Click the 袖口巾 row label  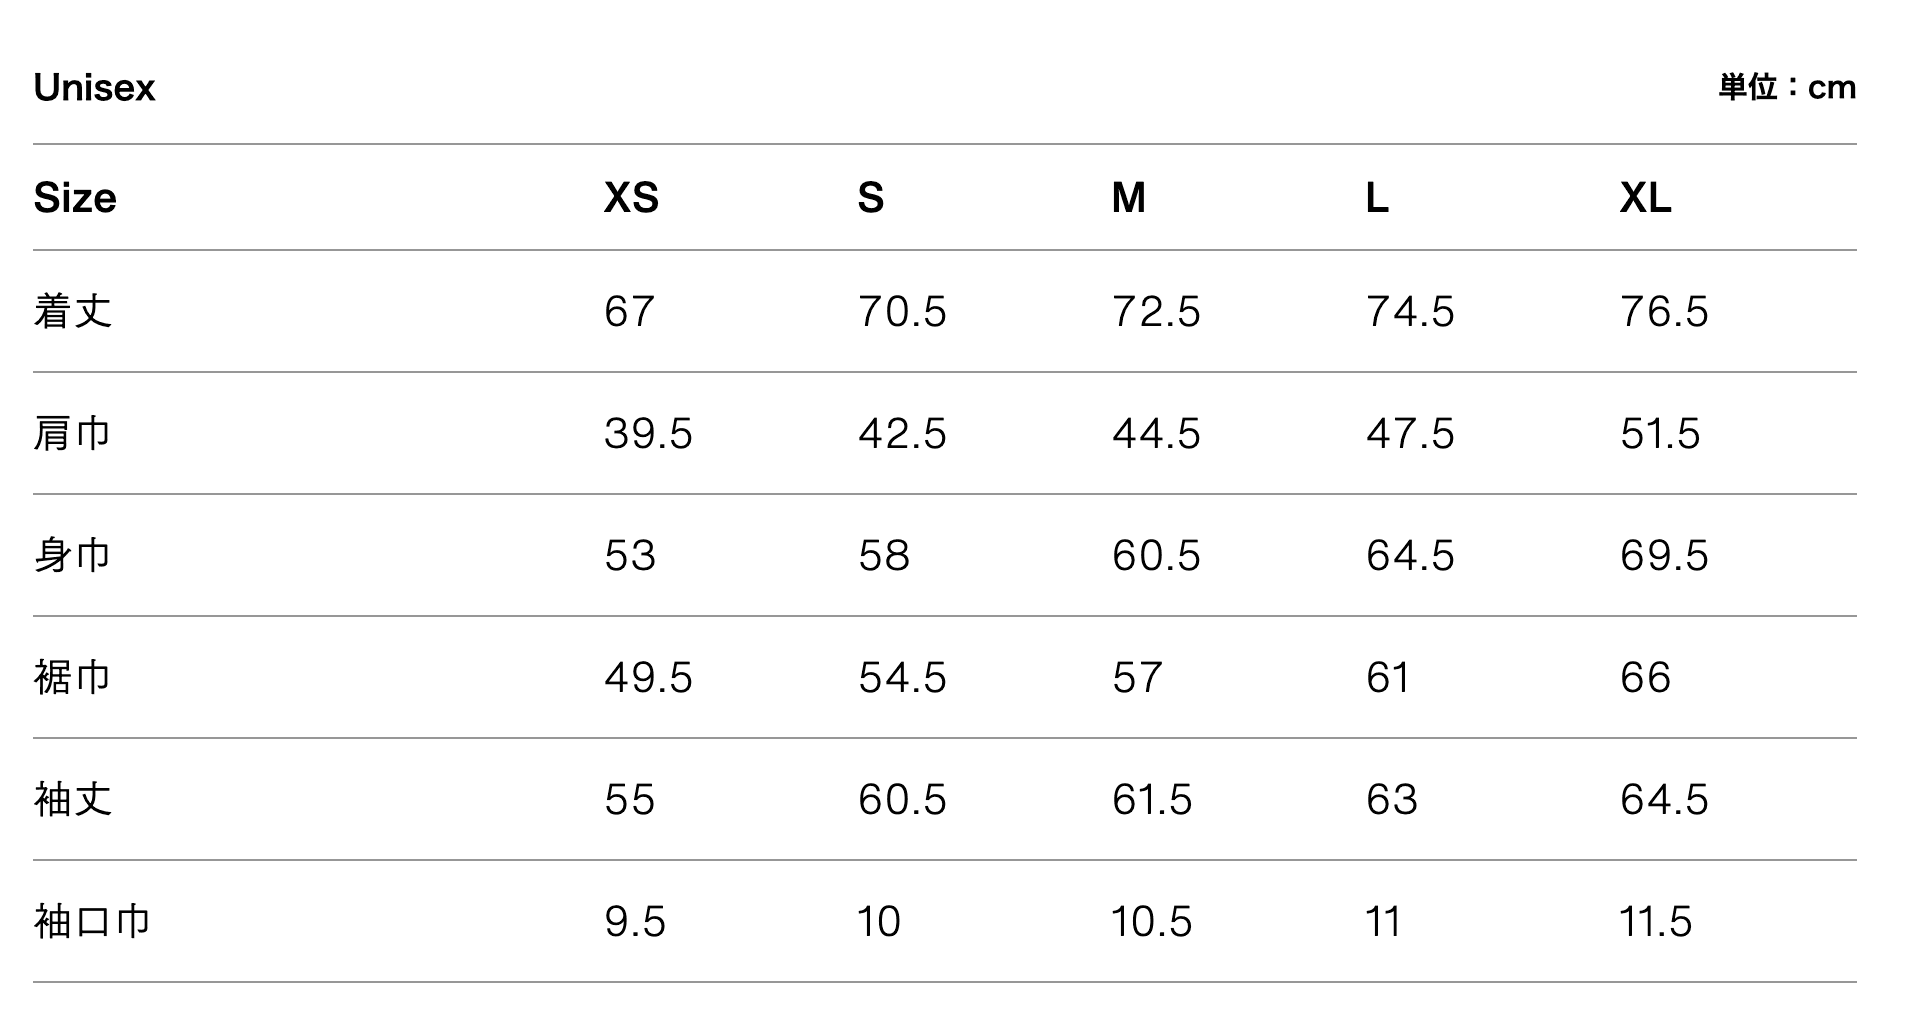[x=92, y=921]
